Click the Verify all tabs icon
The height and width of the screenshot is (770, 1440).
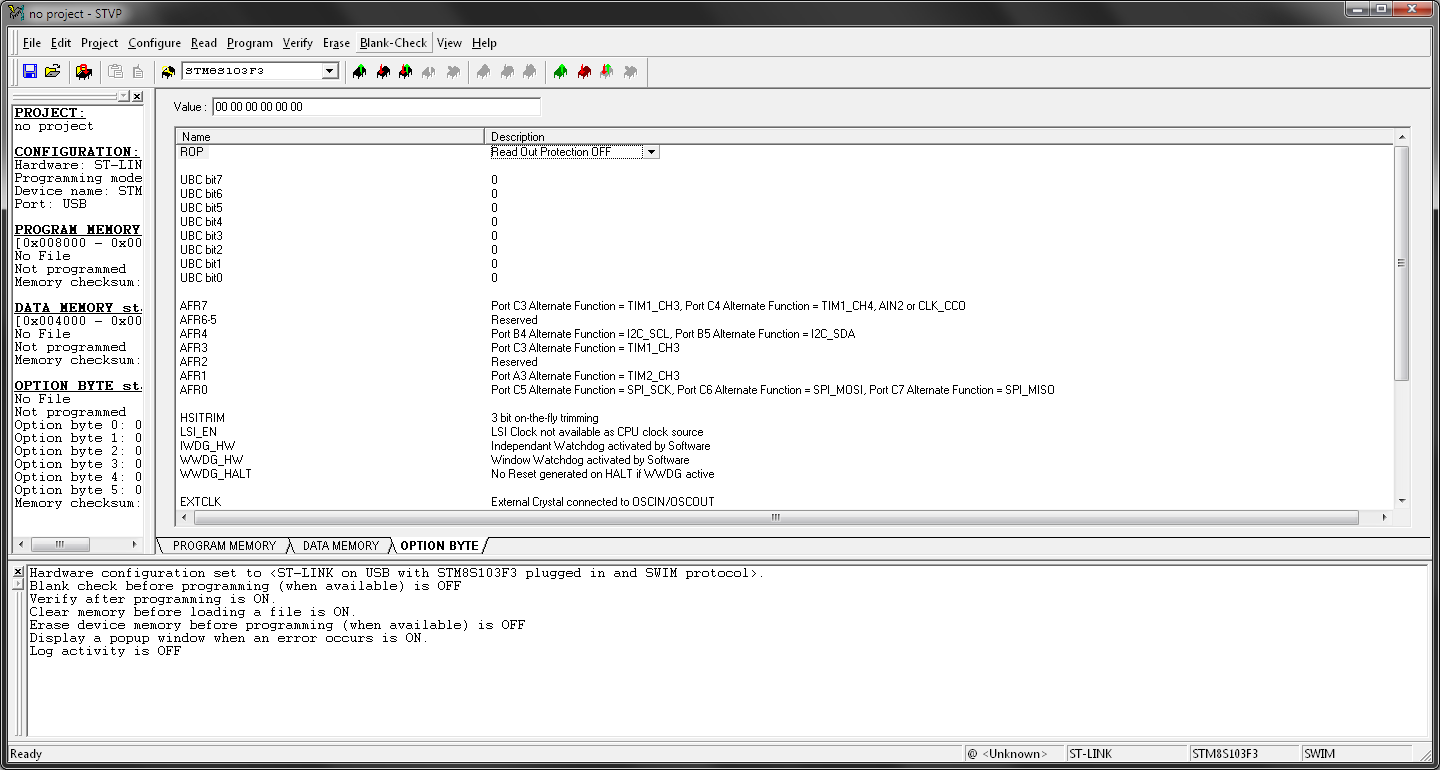pos(607,71)
